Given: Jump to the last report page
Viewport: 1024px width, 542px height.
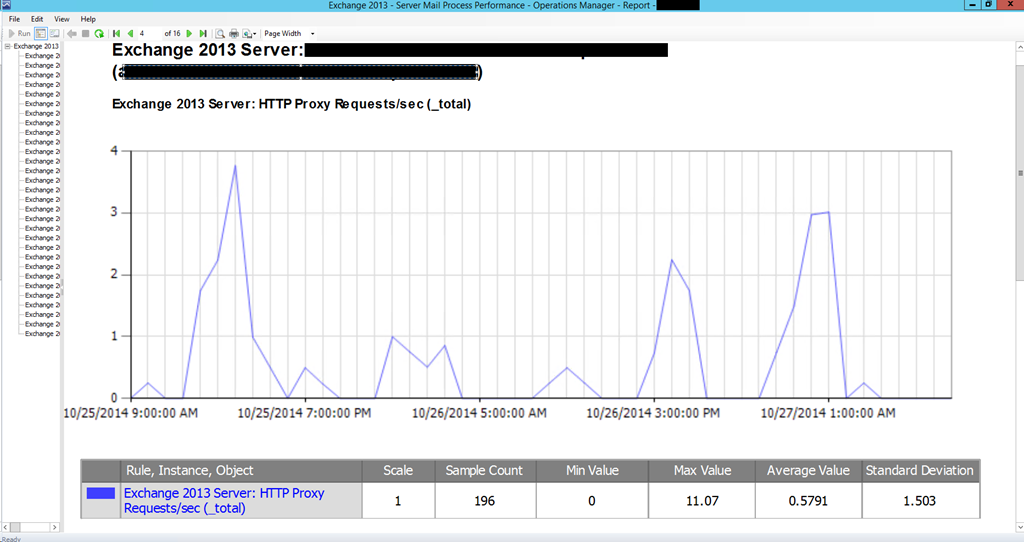Looking at the screenshot, I should coord(203,33).
